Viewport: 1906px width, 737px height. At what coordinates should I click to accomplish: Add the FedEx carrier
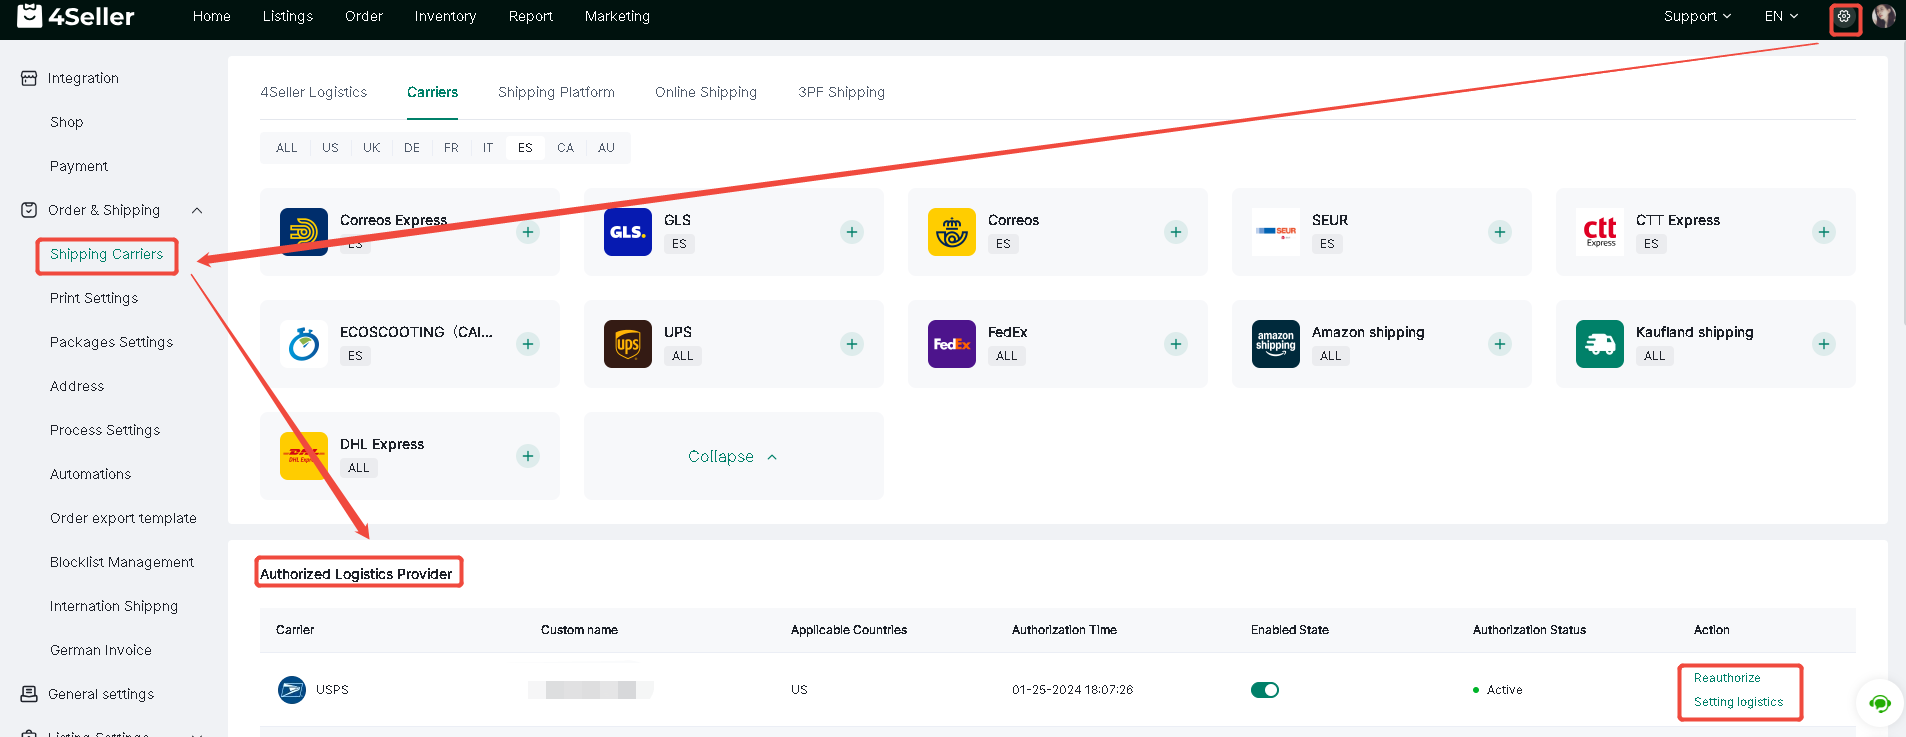pos(1176,344)
